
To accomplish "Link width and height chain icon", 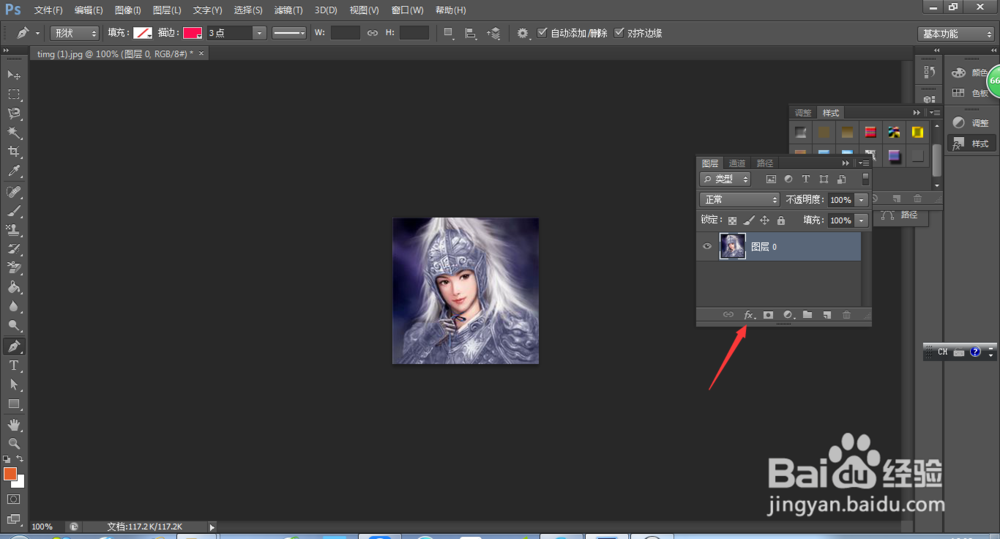I will (x=372, y=33).
